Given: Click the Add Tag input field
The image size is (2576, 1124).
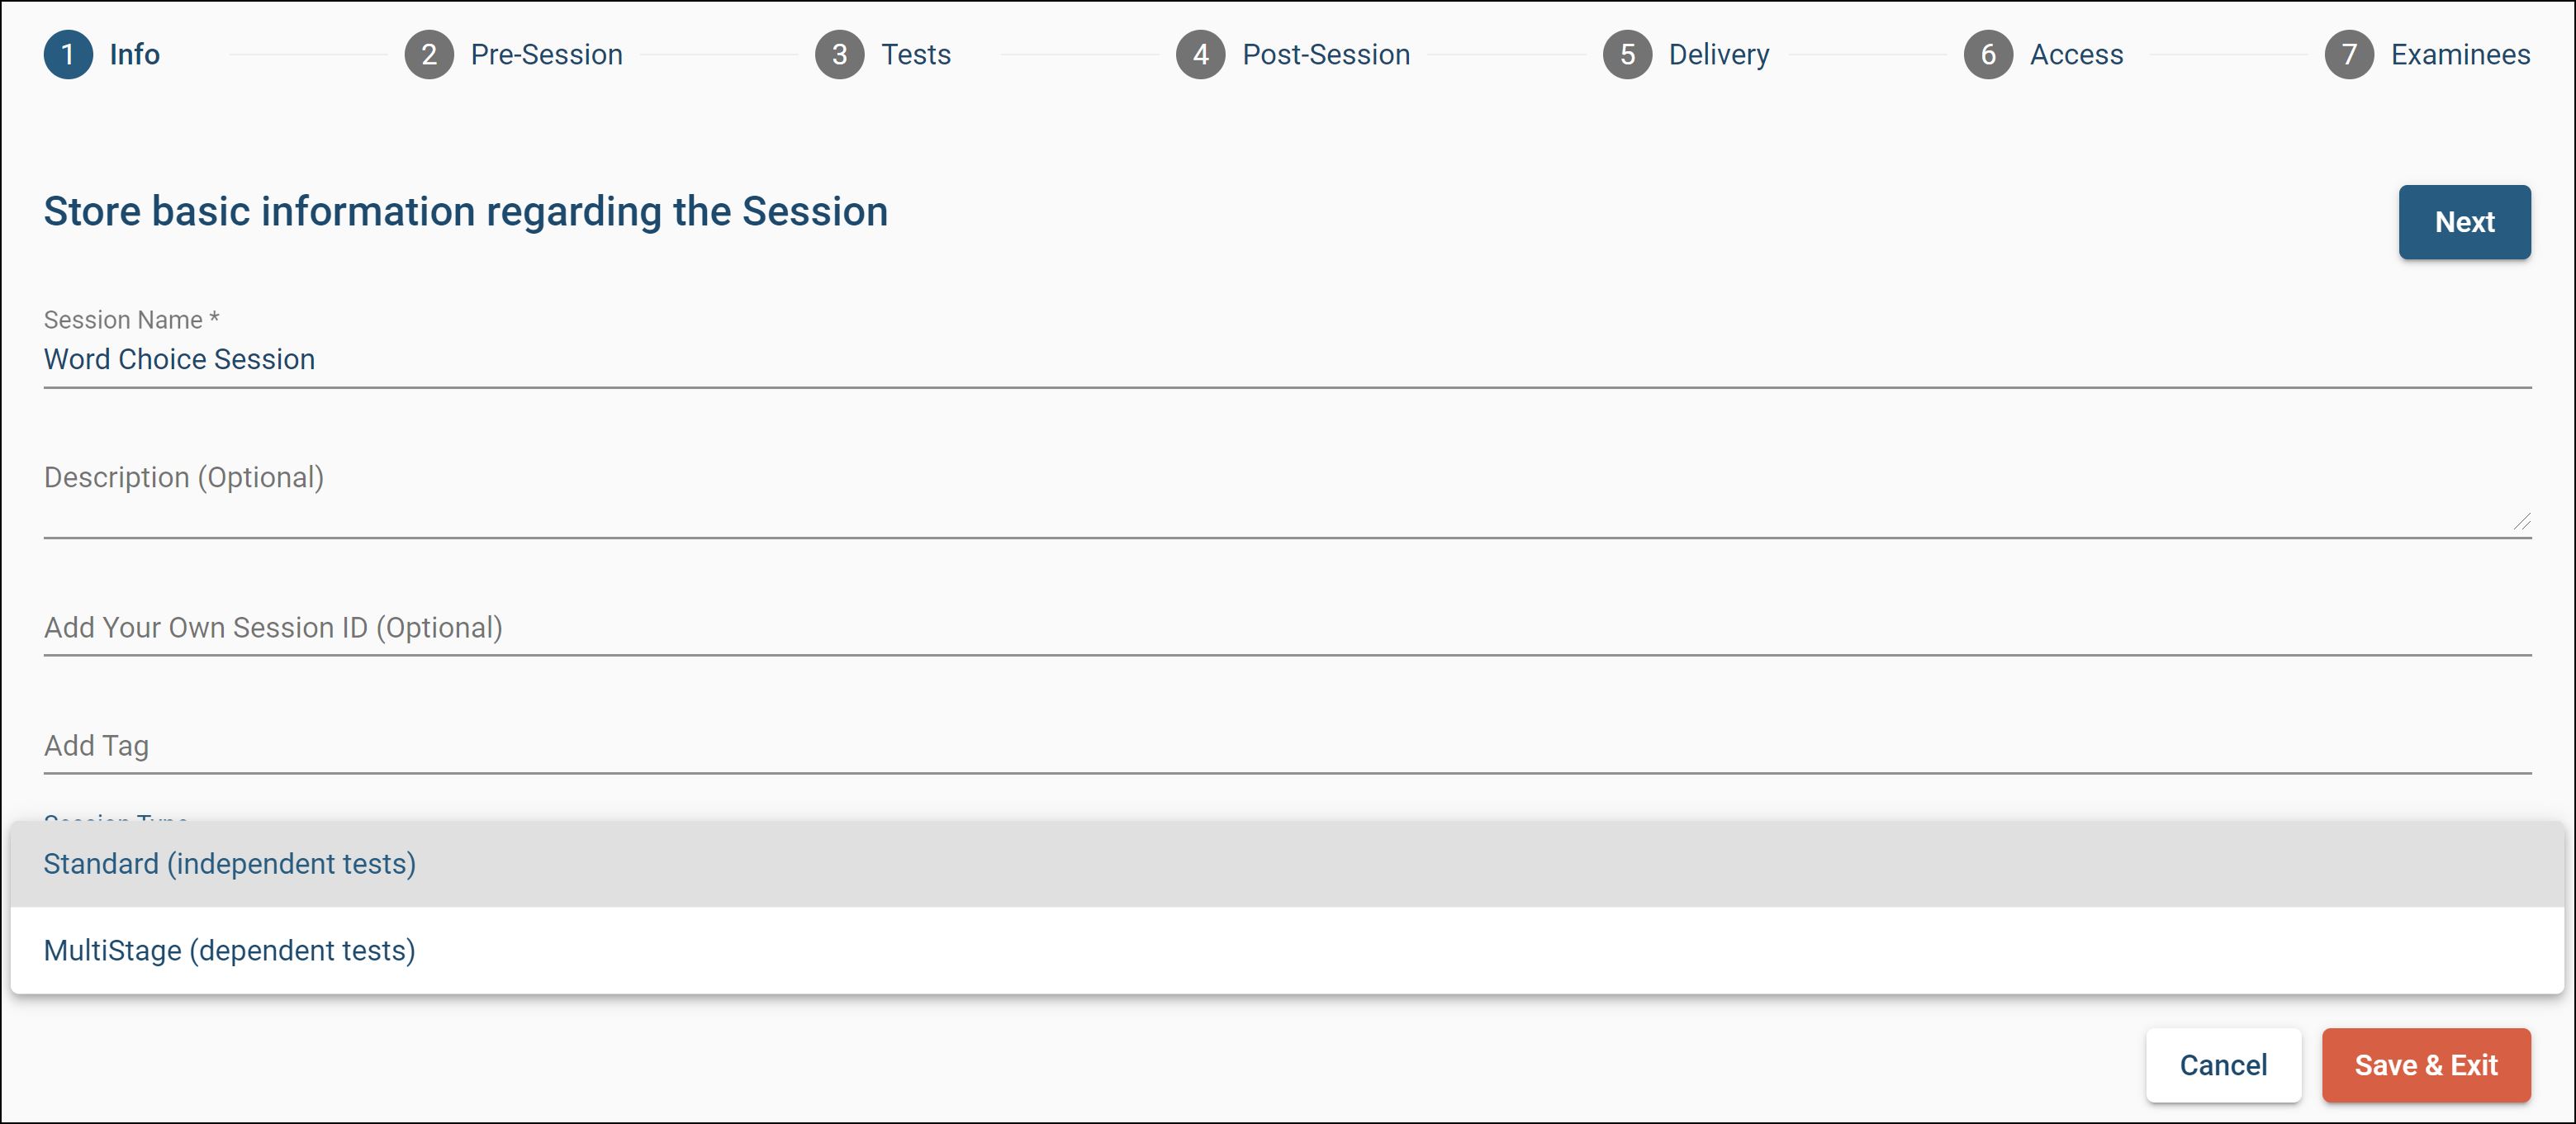Looking at the screenshot, I should coord(1286,746).
